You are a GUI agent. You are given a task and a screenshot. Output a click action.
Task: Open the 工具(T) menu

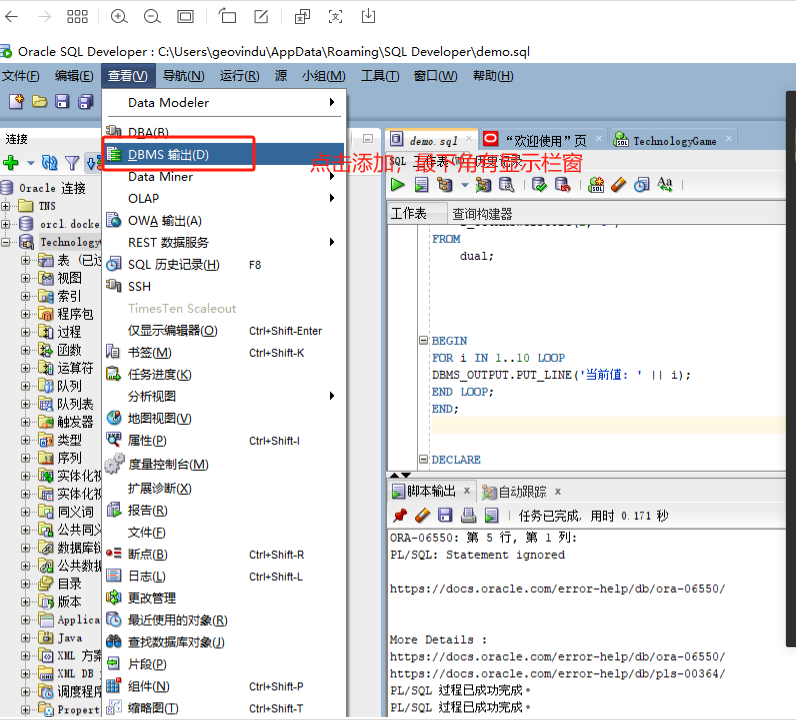click(x=380, y=76)
